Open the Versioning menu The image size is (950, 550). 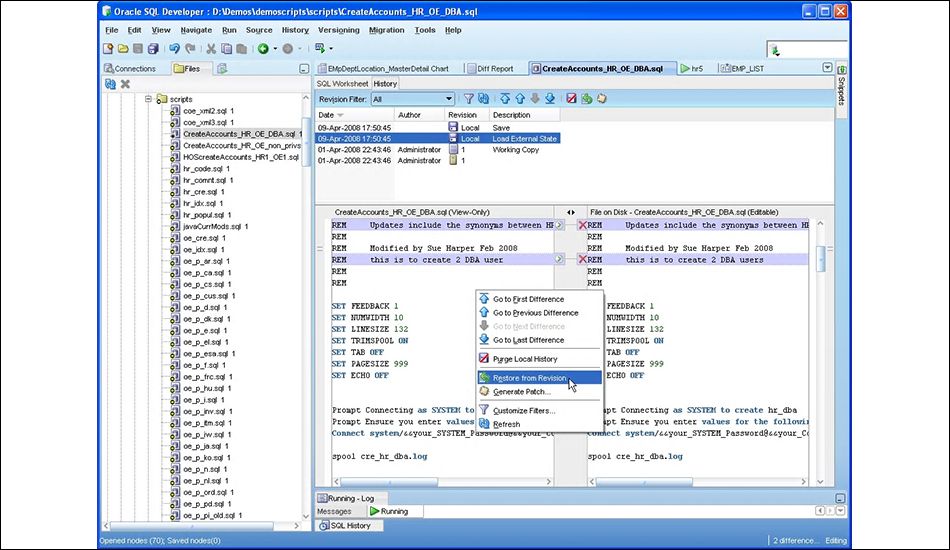pos(339,30)
